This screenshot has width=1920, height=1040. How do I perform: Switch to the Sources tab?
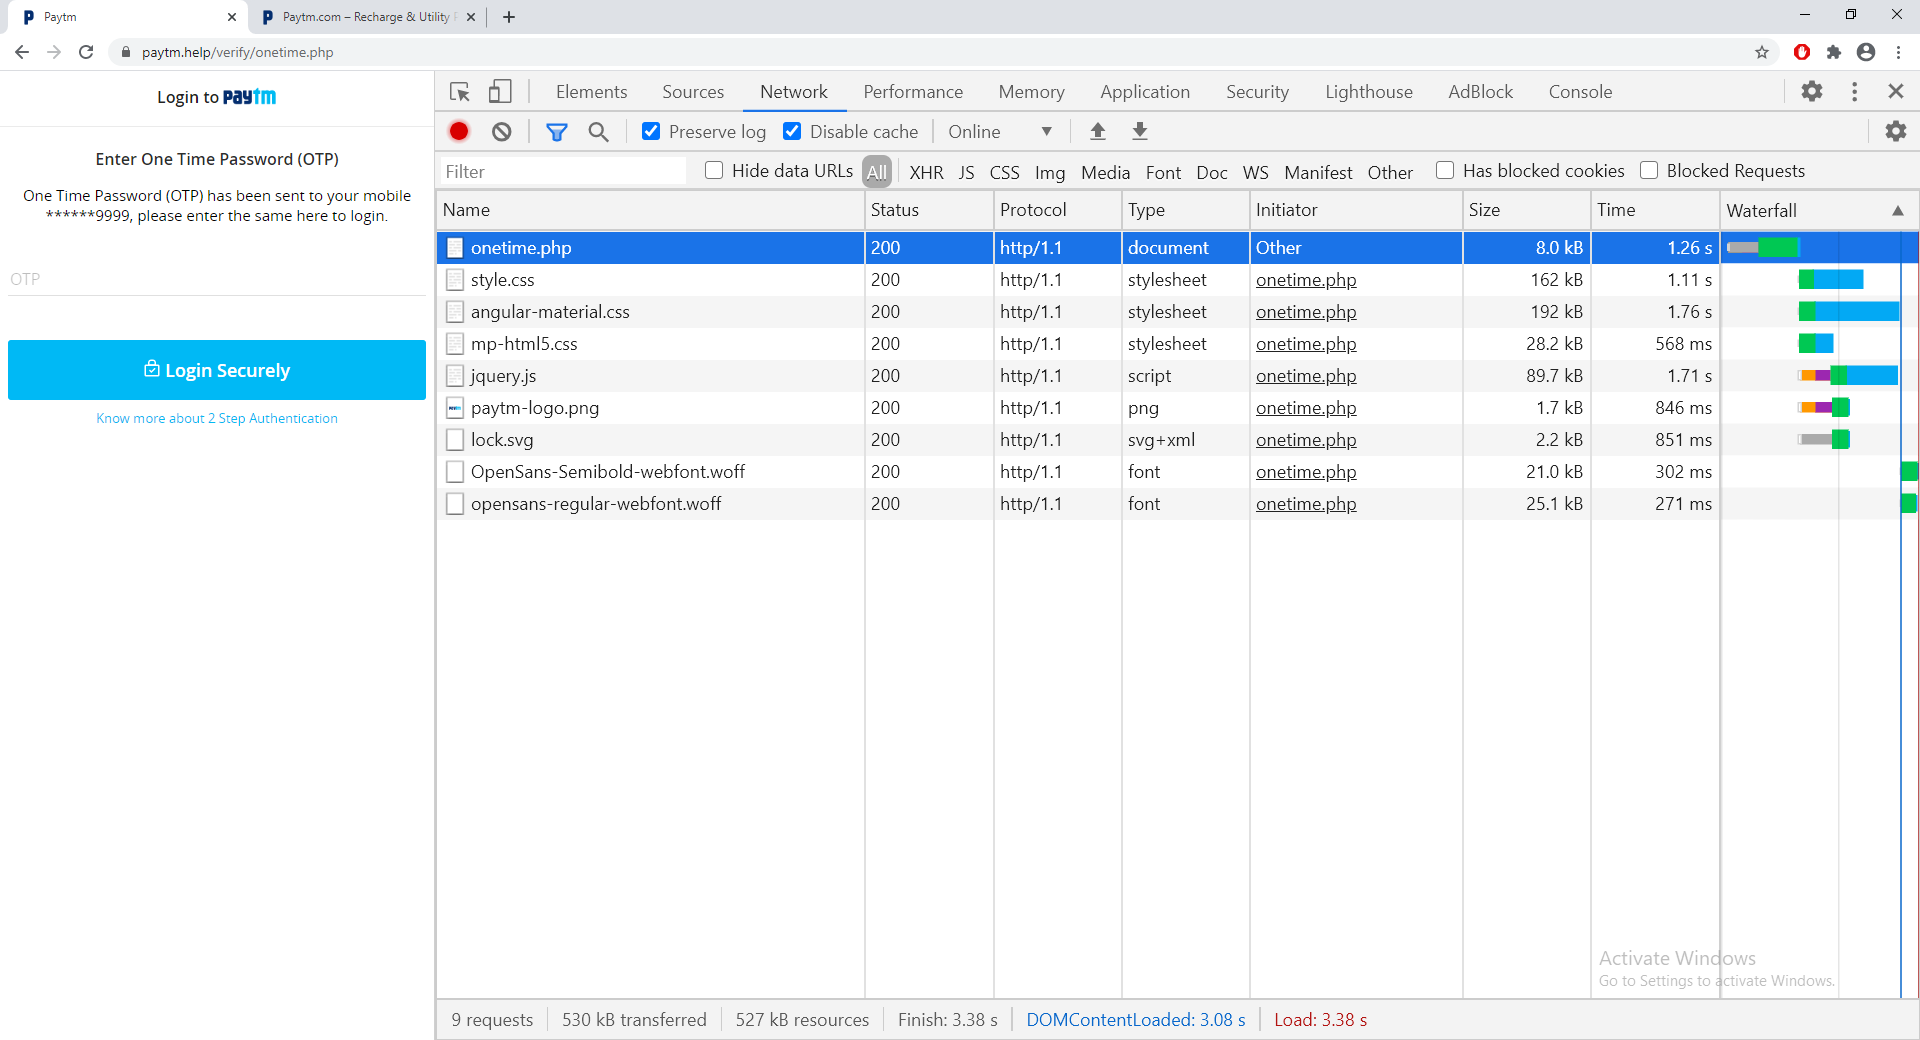693,91
